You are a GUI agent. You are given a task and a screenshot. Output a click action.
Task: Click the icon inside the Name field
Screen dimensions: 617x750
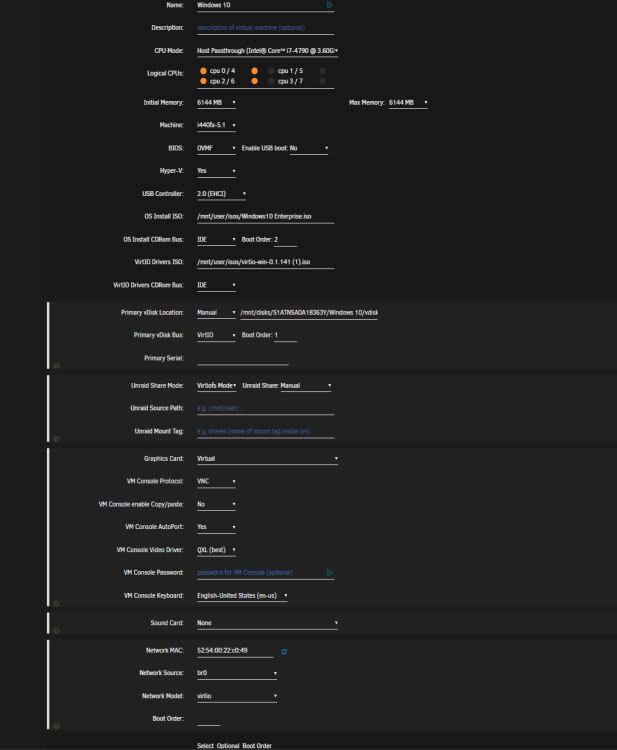(330, 5)
